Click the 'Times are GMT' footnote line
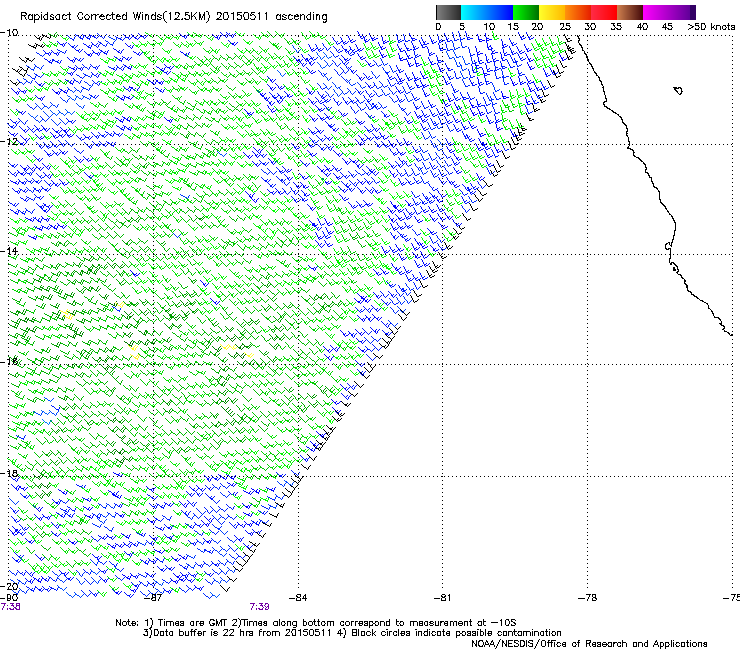 click(316, 623)
